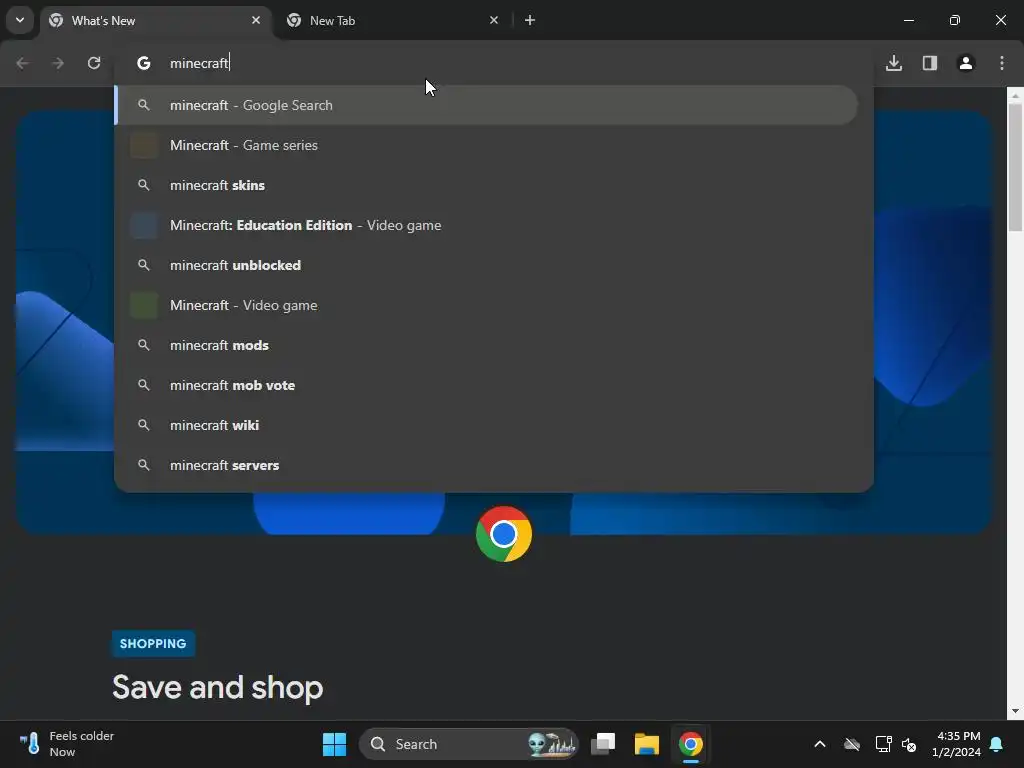Open the Chrome three-dot menu
The image size is (1024, 768).
[1002, 63]
